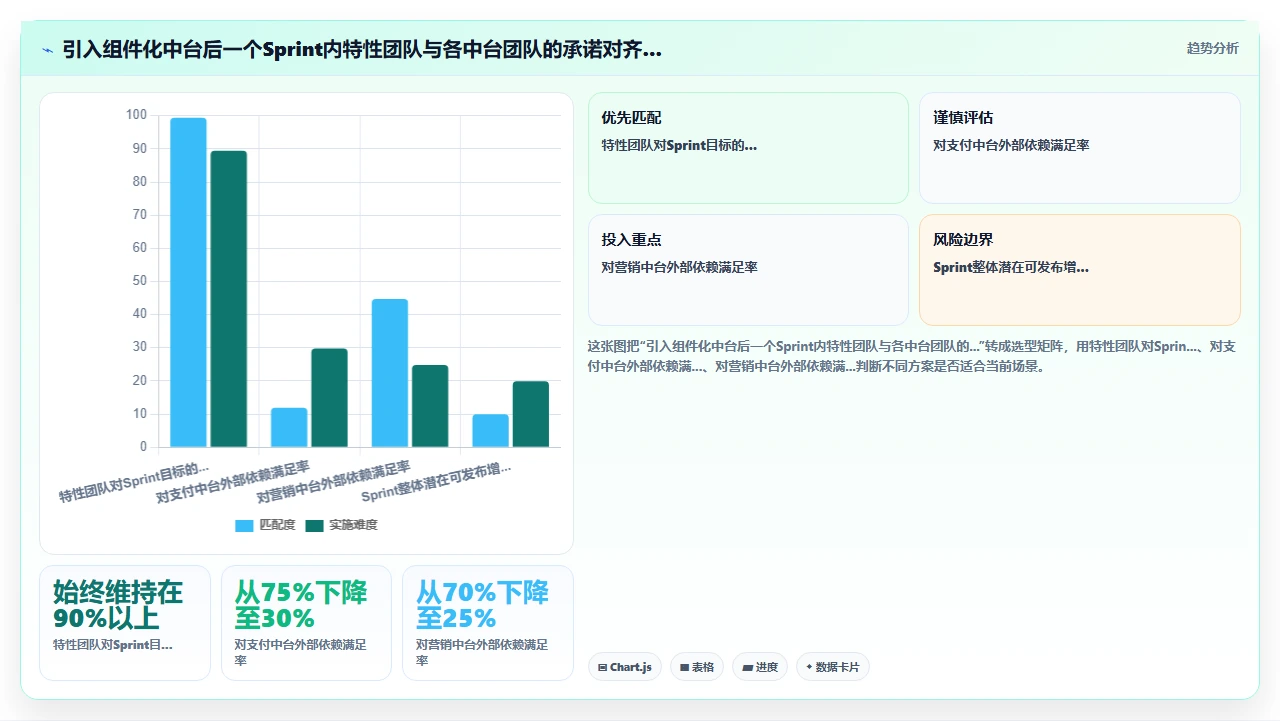Open the 谨慎评估 card
The height and width of the screenshot is (721, 1280).
1079,148
